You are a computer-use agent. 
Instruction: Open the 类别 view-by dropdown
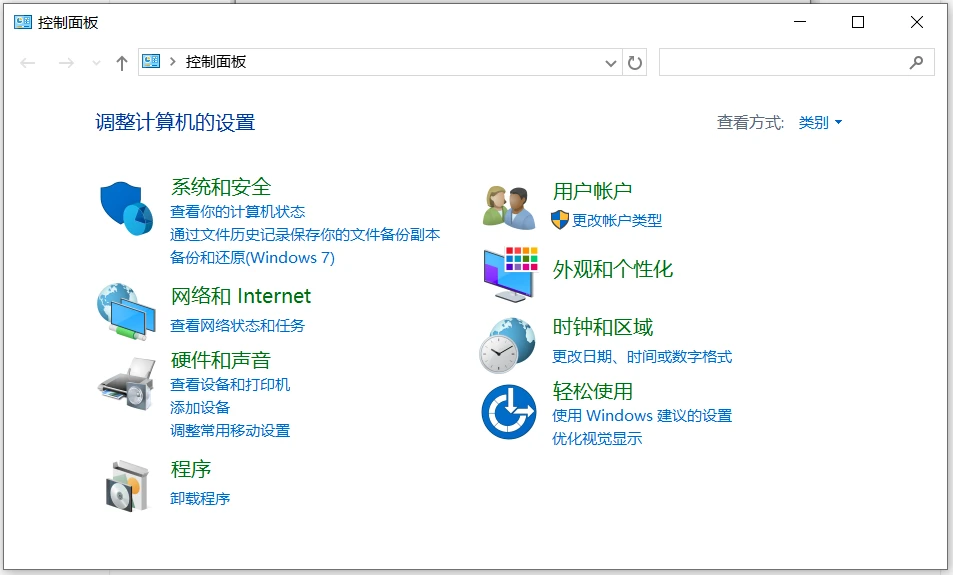820,122
